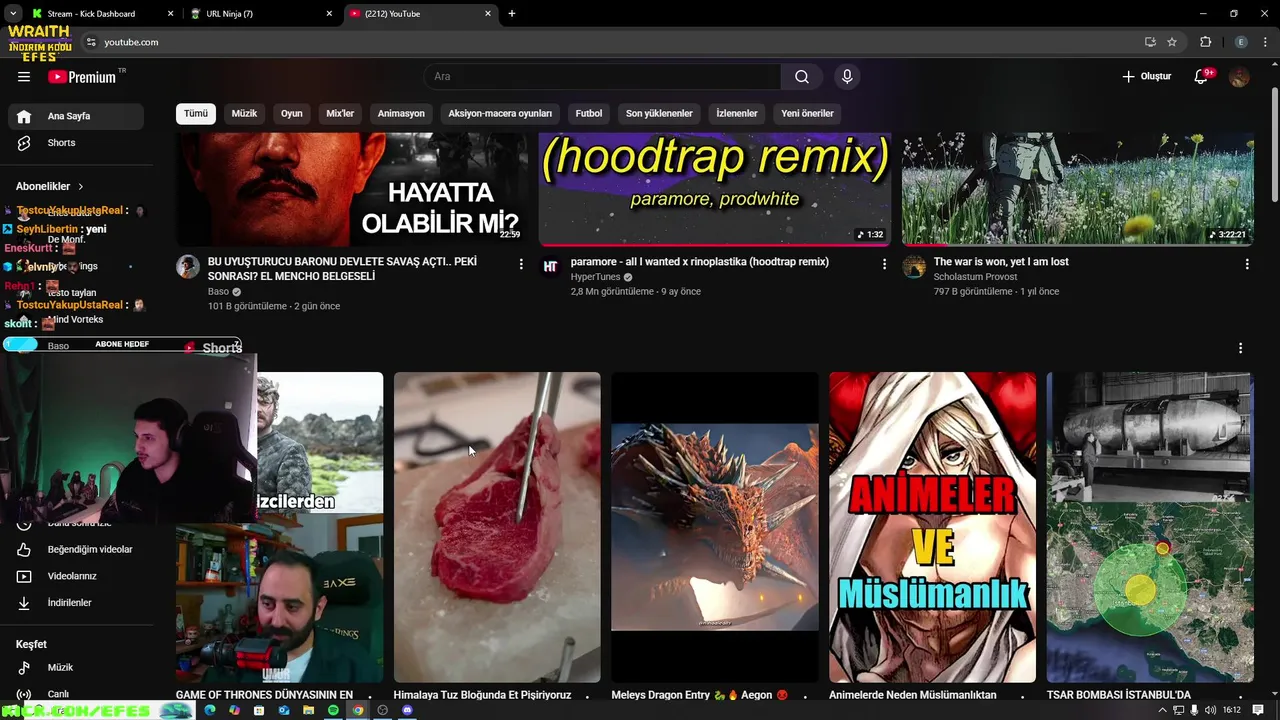Select the Son yüklenenler chip
1280x720 pixels.
point(659,113)
